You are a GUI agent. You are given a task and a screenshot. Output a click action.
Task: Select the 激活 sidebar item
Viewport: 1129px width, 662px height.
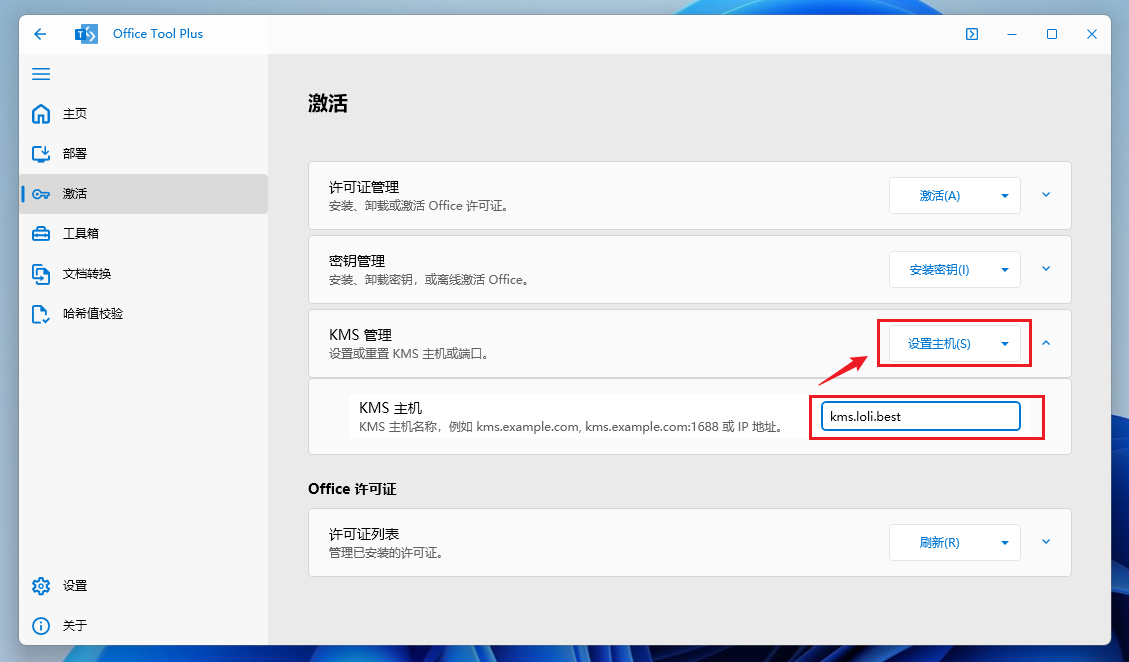point(143,194)
